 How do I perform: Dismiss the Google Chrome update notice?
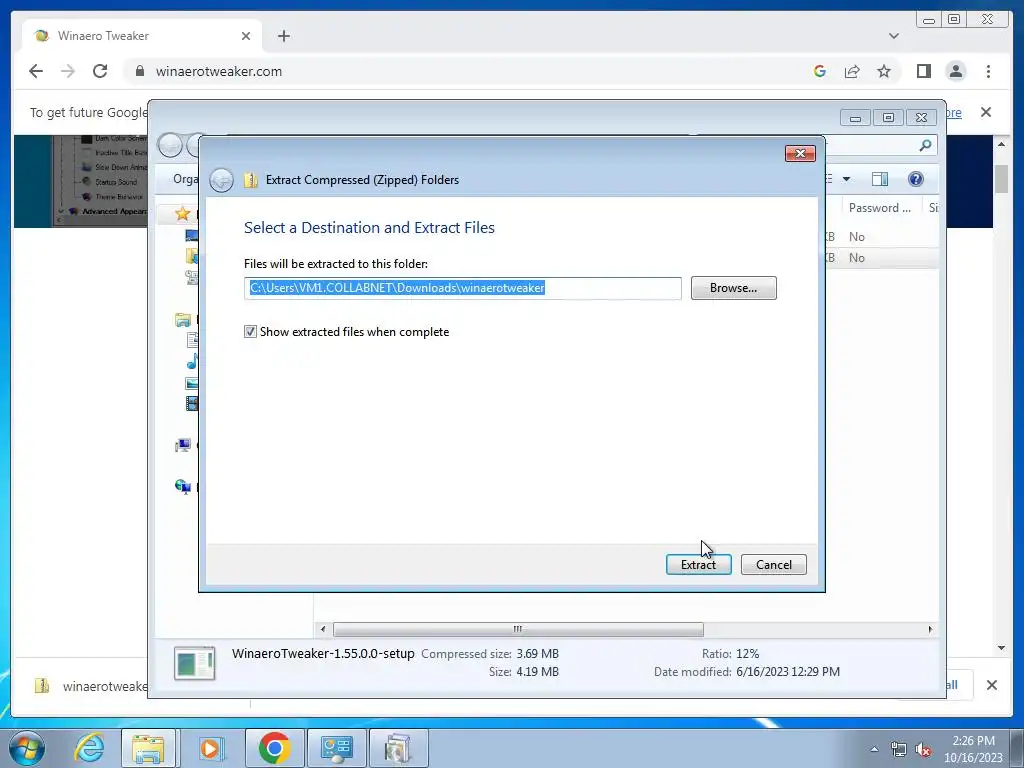click(x=986, y=112)
